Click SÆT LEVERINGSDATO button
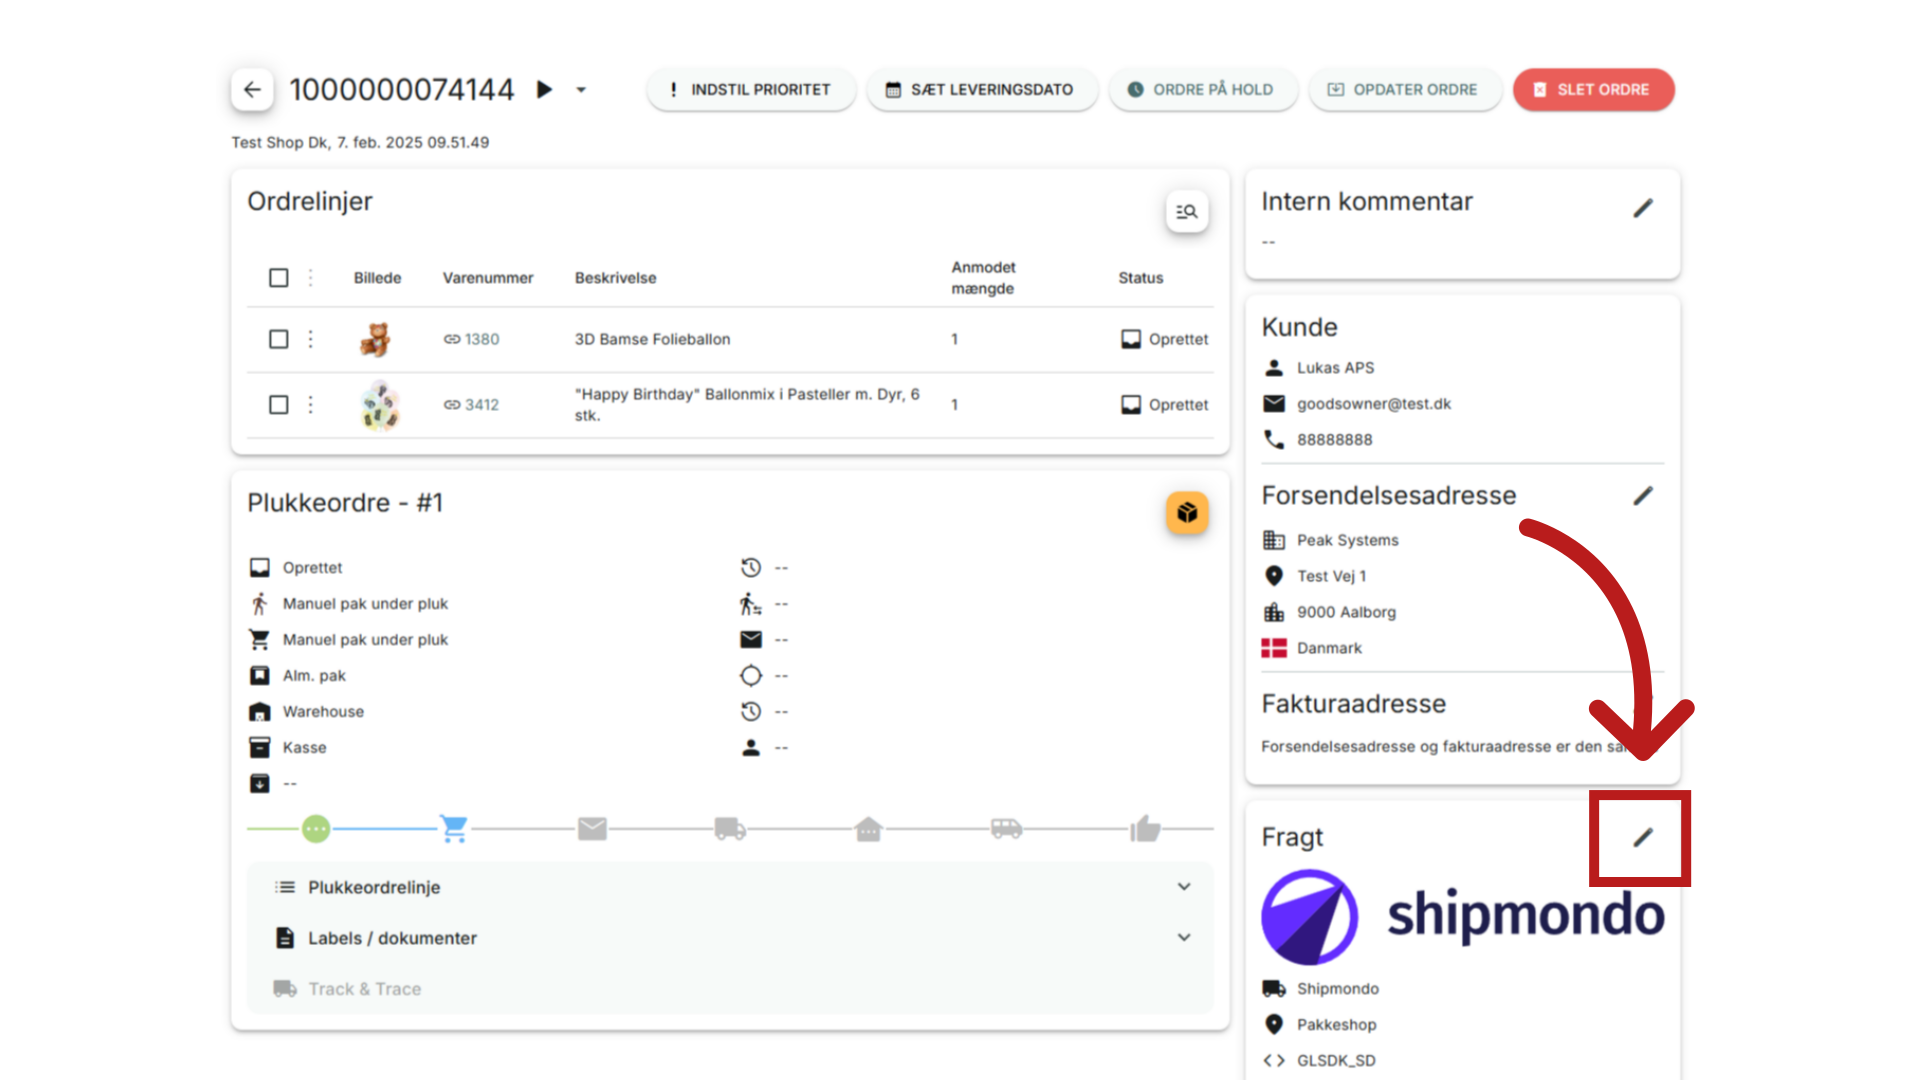 pos(981,89)
